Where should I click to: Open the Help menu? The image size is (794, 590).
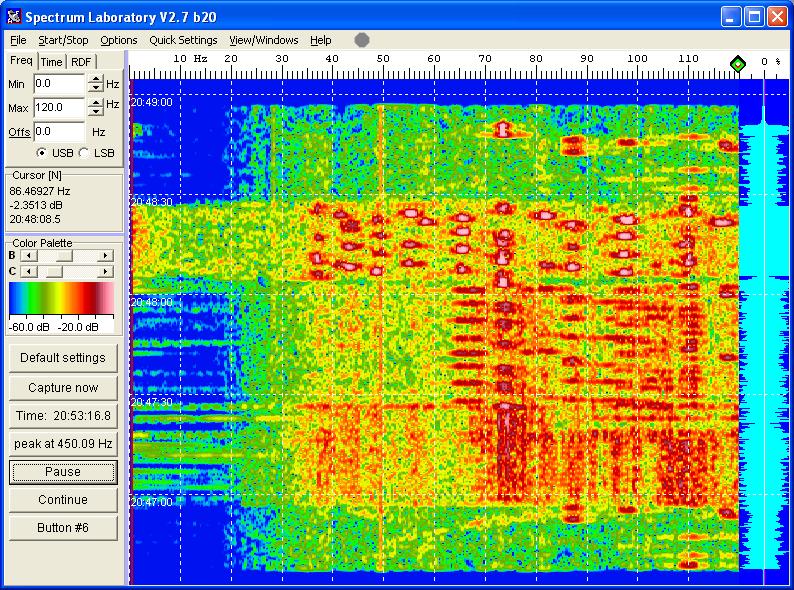[x=321, y=40]
